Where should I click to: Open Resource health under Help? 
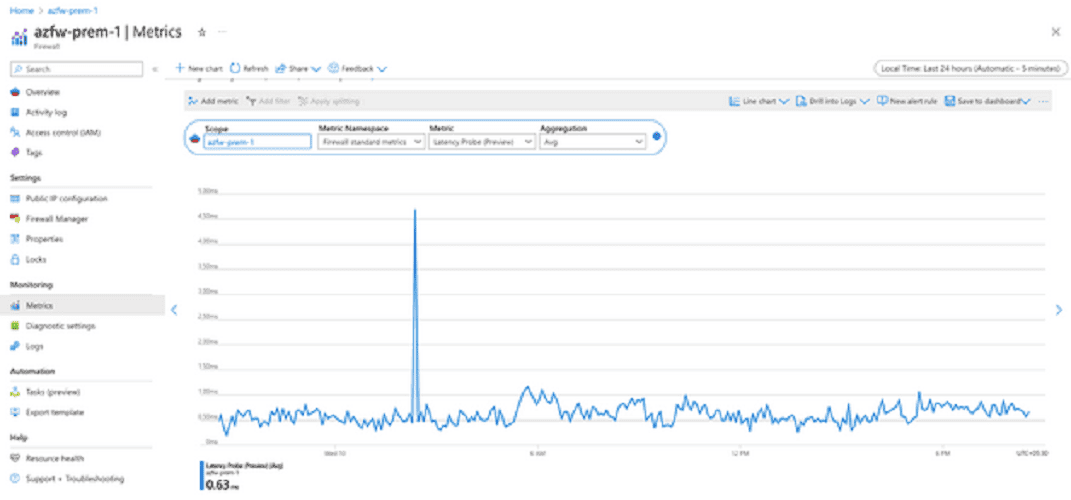(55, 458)
